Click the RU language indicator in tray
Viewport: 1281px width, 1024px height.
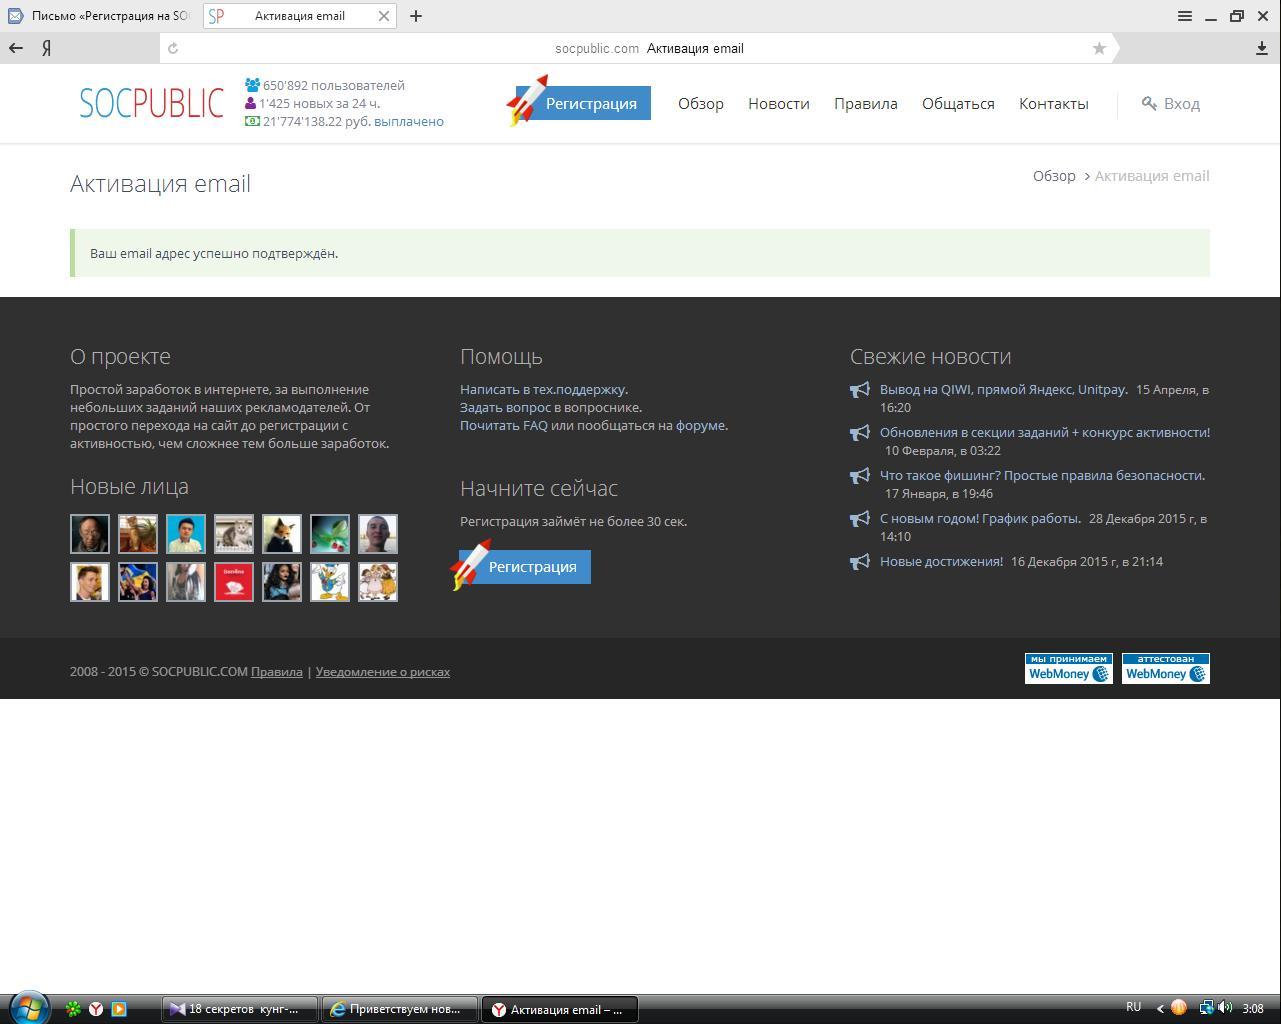point(1133,1007)
